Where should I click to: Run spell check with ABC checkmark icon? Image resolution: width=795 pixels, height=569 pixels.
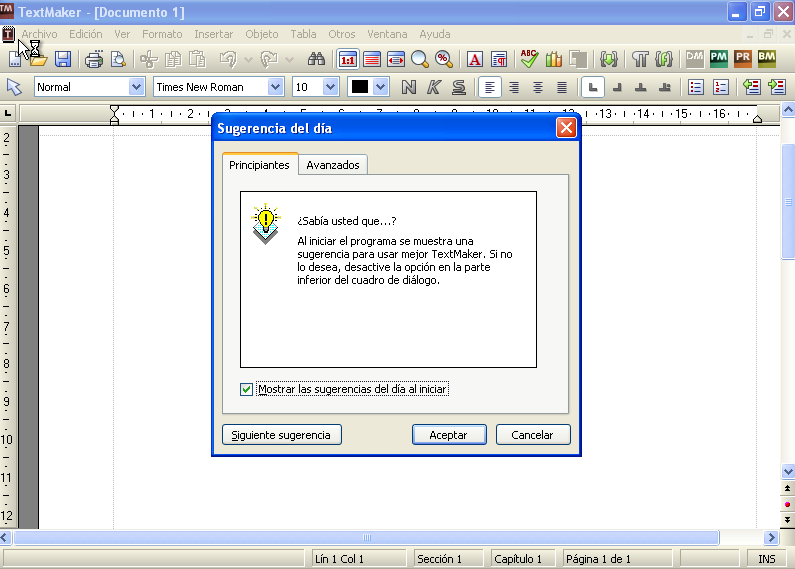point(529,59)
